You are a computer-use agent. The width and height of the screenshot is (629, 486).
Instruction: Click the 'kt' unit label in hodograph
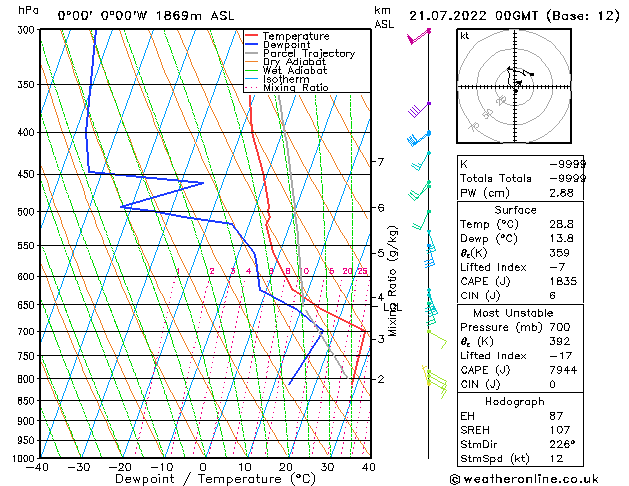point(465,36)
